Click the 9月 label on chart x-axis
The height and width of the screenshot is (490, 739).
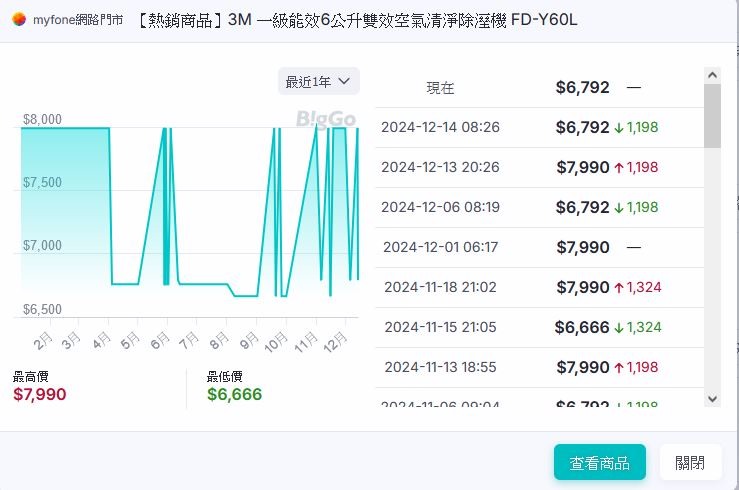tap(249, 341)
